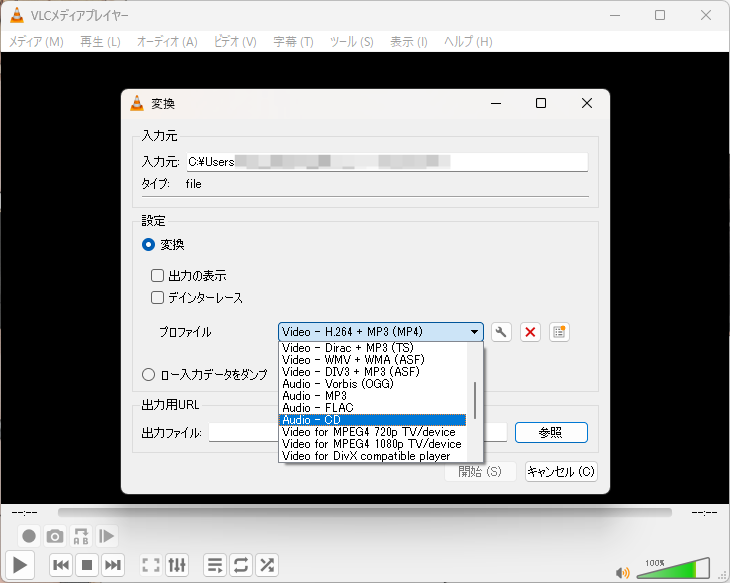Click キャンセル (C) button
Image resolution: width=730 pixels, height=583 pixels.
coord(561,472)
